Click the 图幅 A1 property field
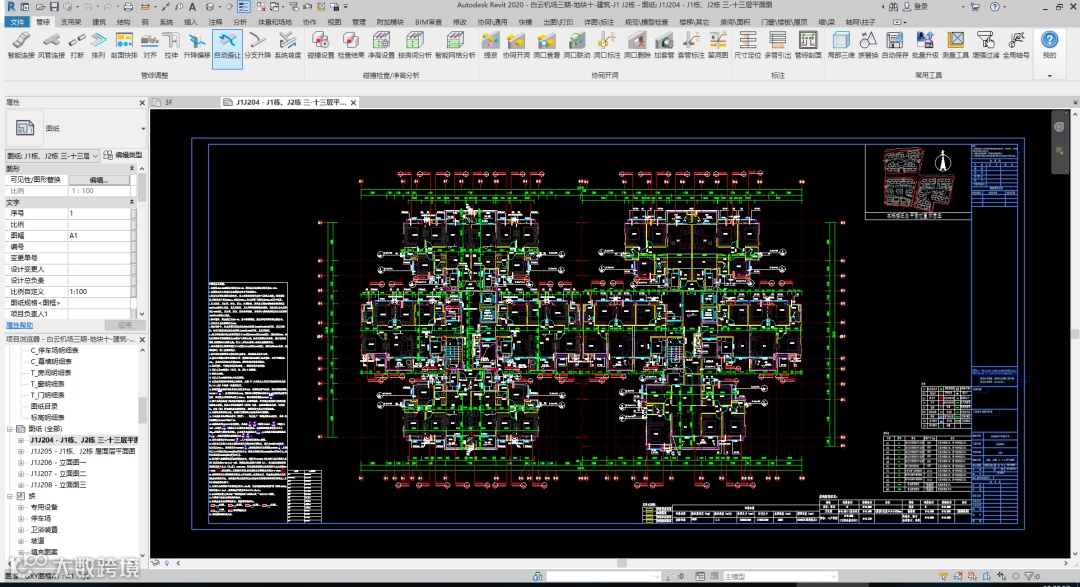The image size is (1080, 587). pyautogui.click(x=99, y=236)
